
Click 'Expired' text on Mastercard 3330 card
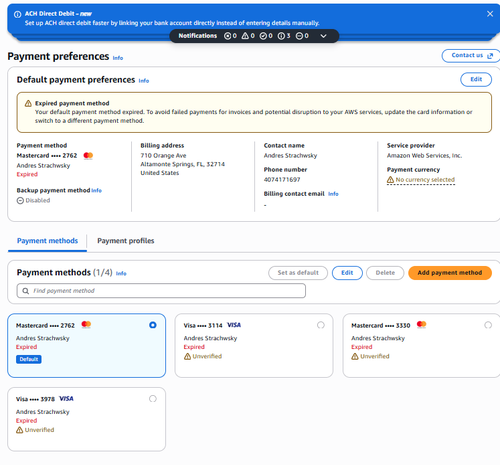362,347
